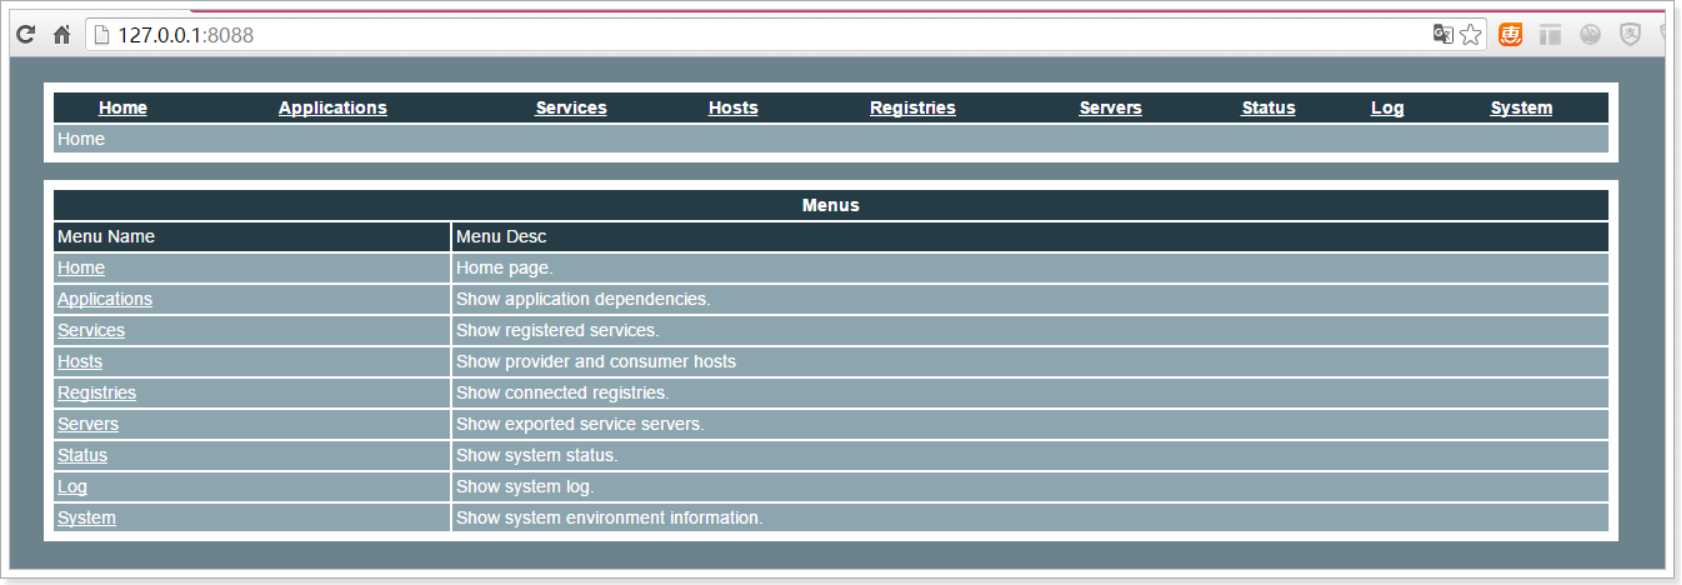Follow the Status link in Menus table
This screenshot has height=585, width=1682.
coord(82,455)
